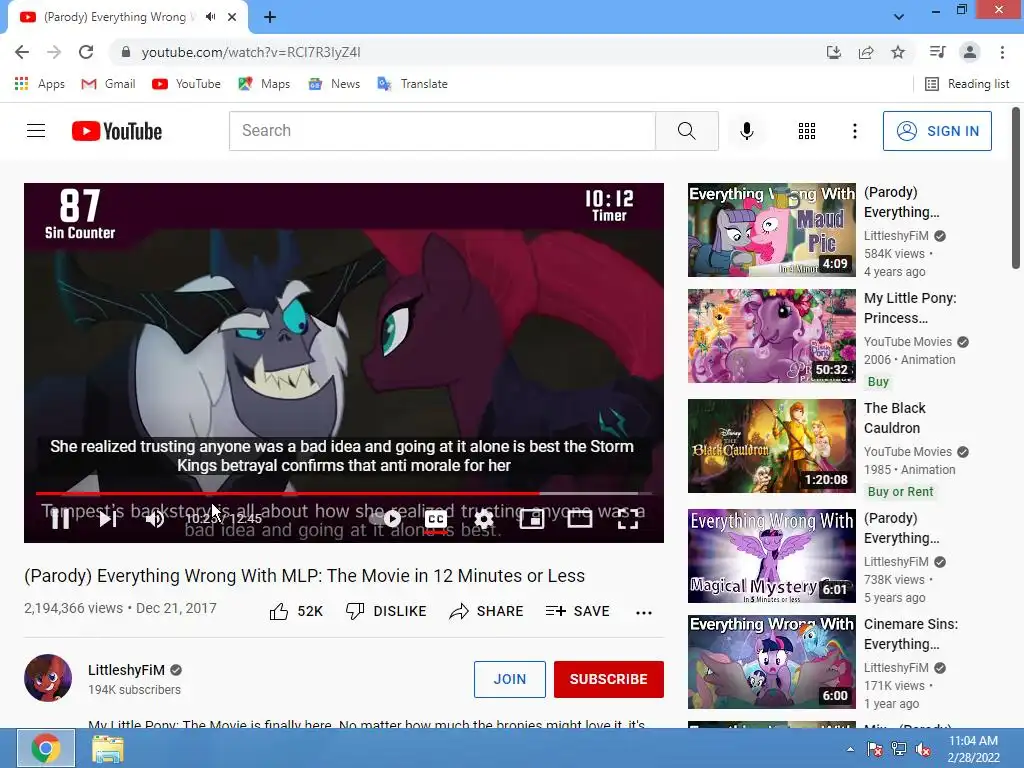
Task: Open the YouTube guide hamburger menu
Action: [x=36, y=131]
